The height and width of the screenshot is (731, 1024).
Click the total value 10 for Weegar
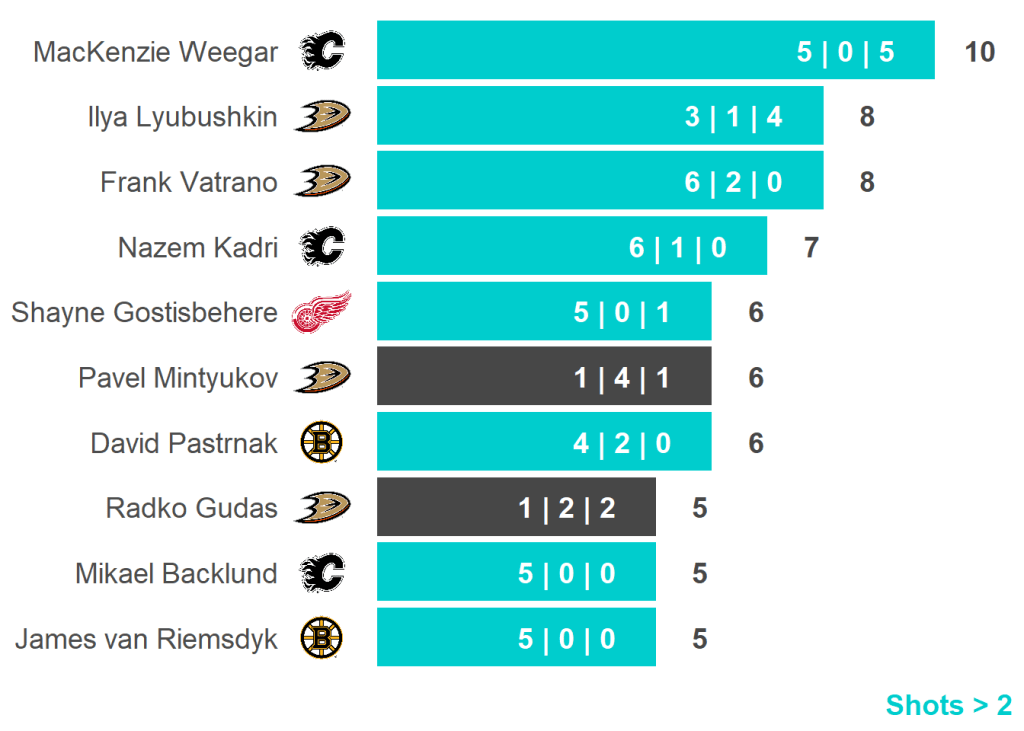980,52
